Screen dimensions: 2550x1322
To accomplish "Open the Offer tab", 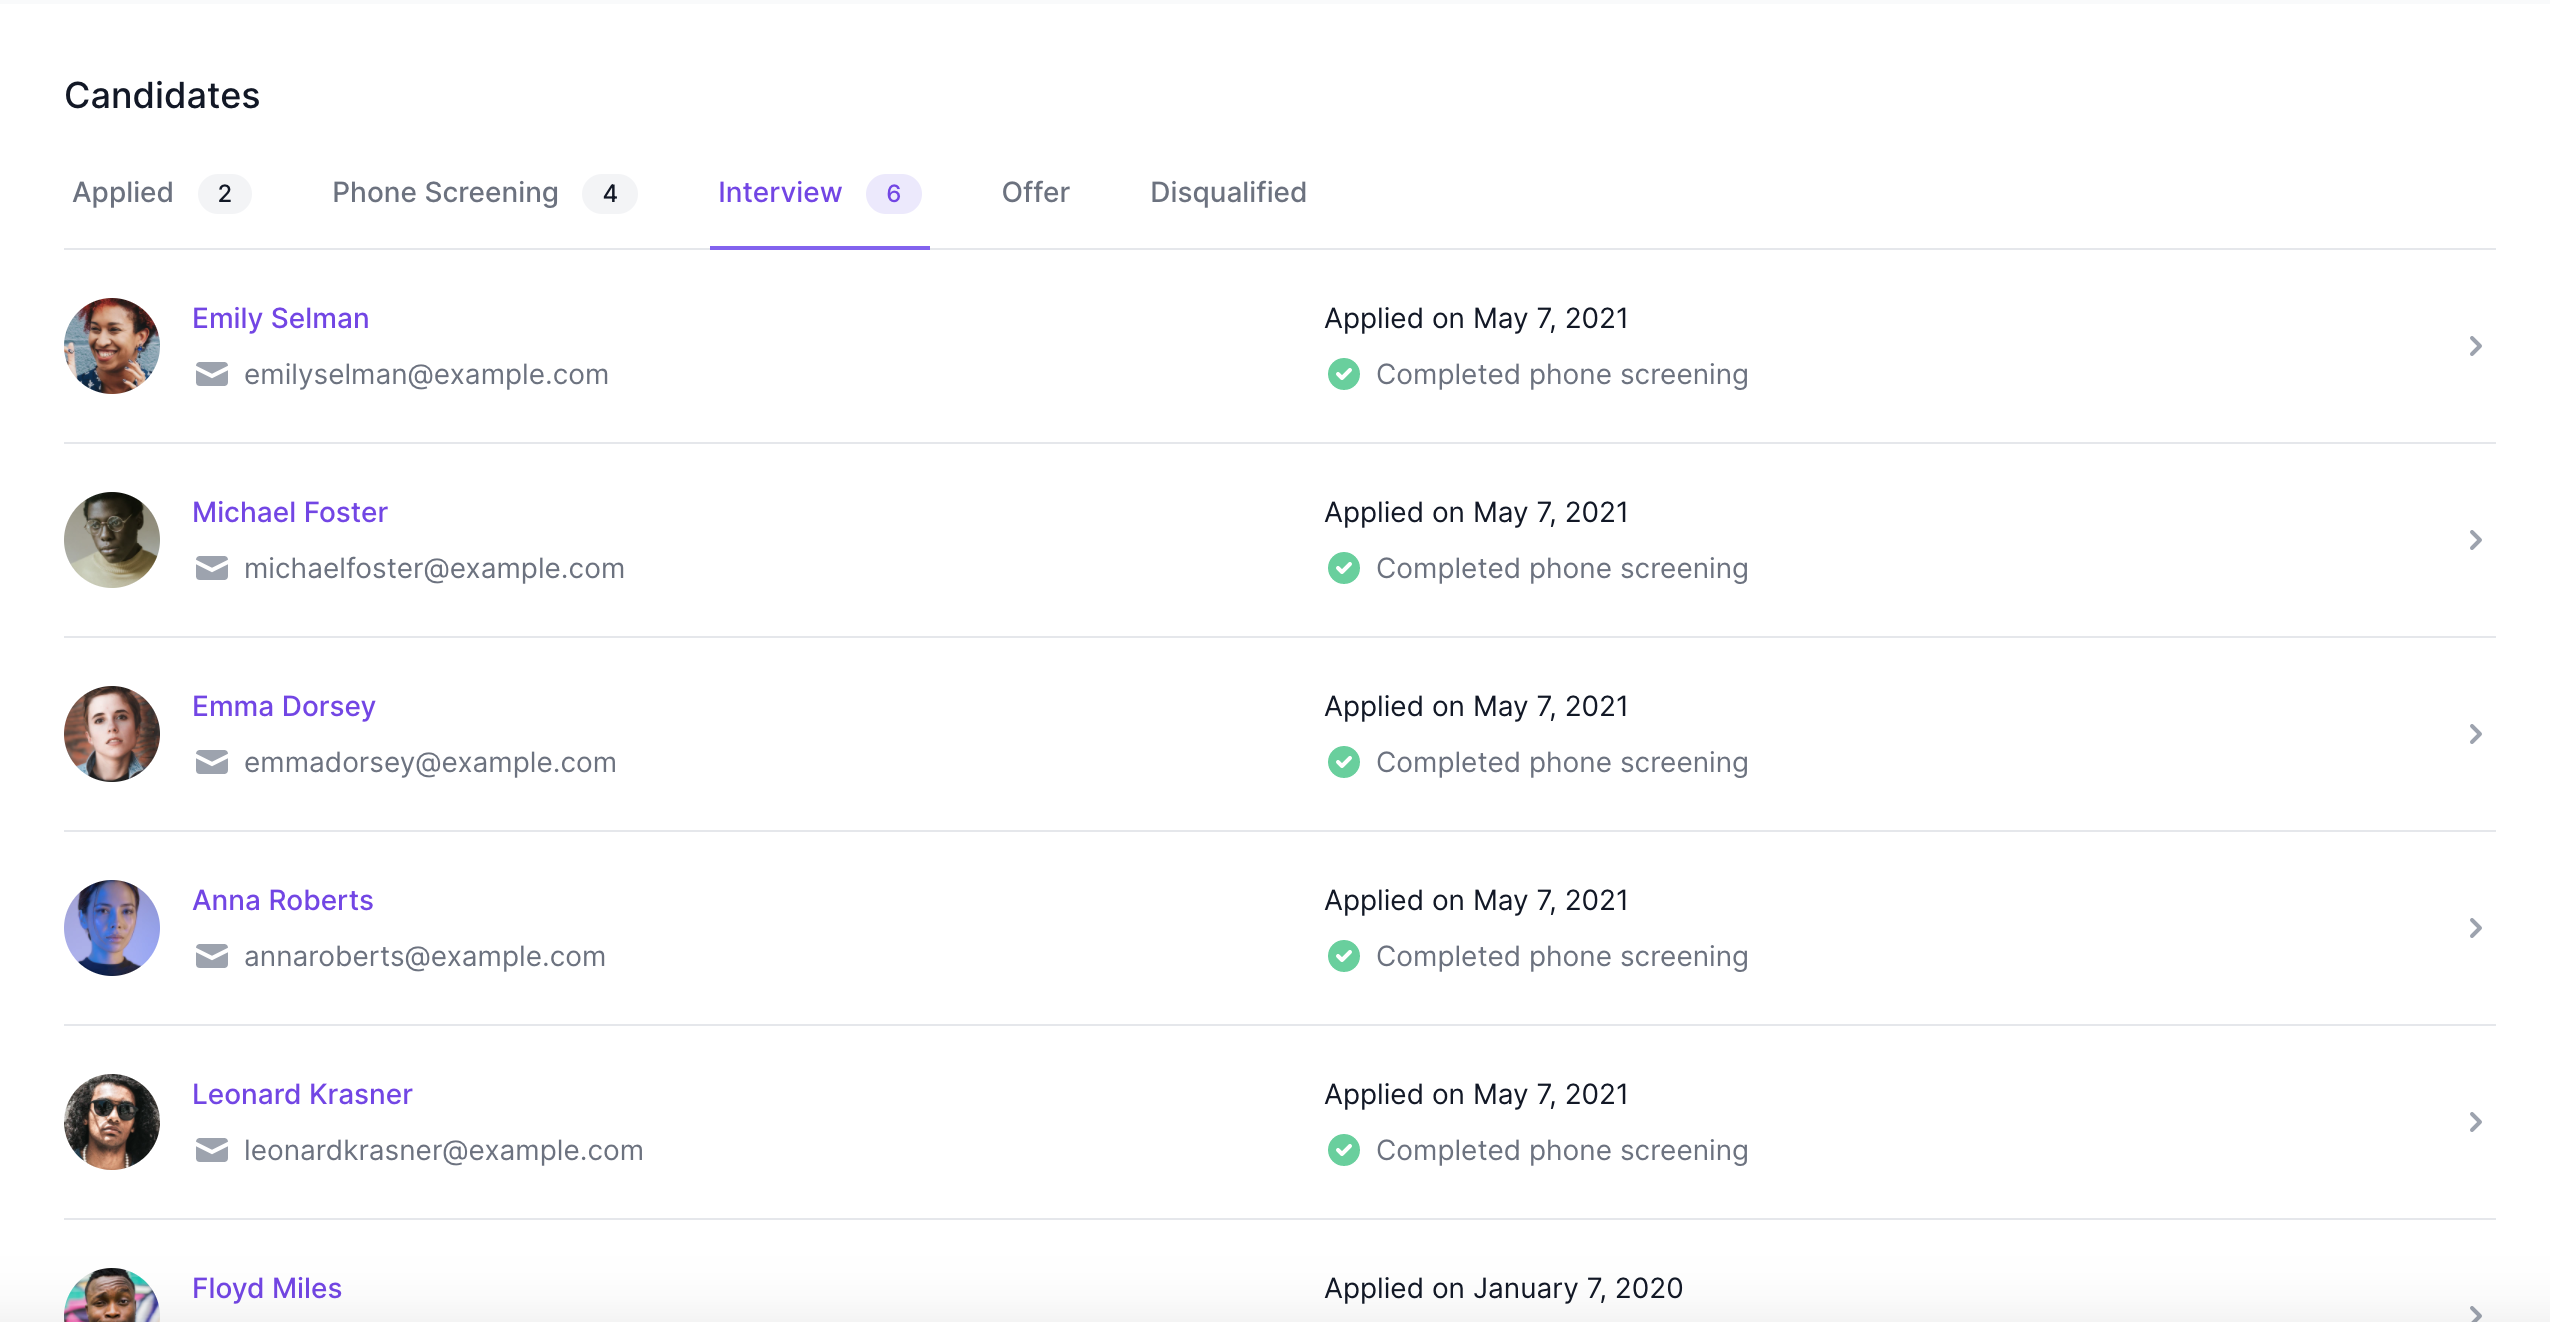I will pyautogui.click(x=1035, y=193).
